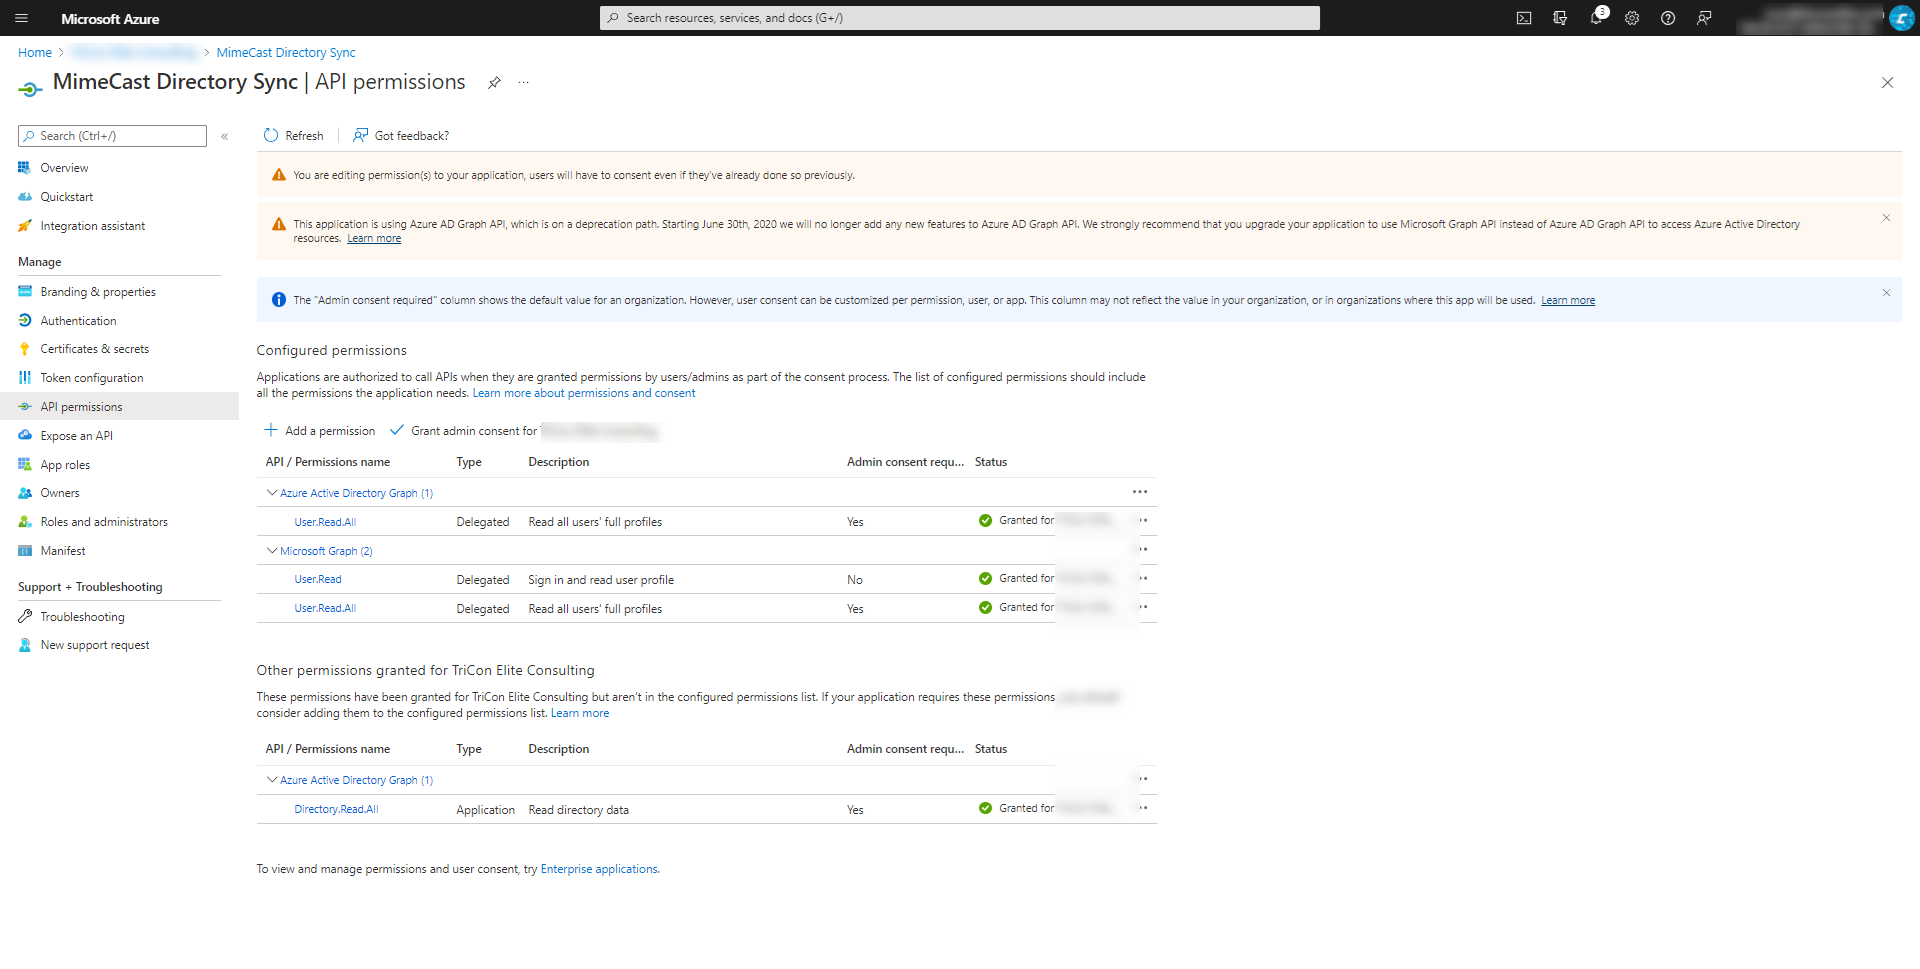Close the API permissions blade
The width and height of the screenshot is (1920, 969).
1887,83
